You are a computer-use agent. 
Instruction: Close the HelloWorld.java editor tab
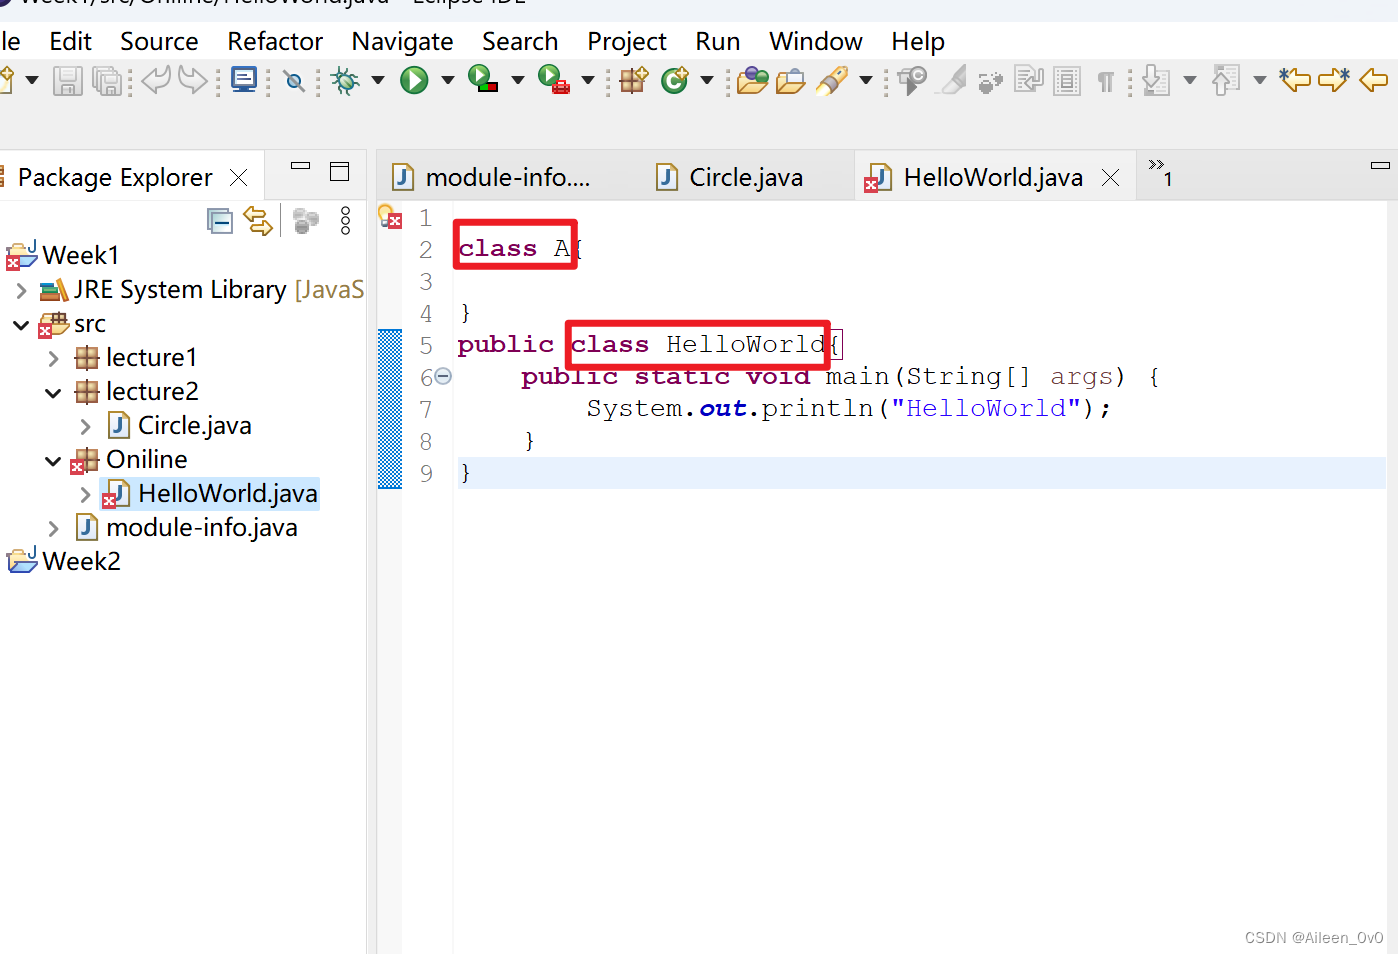click(x=1110, y=177)
